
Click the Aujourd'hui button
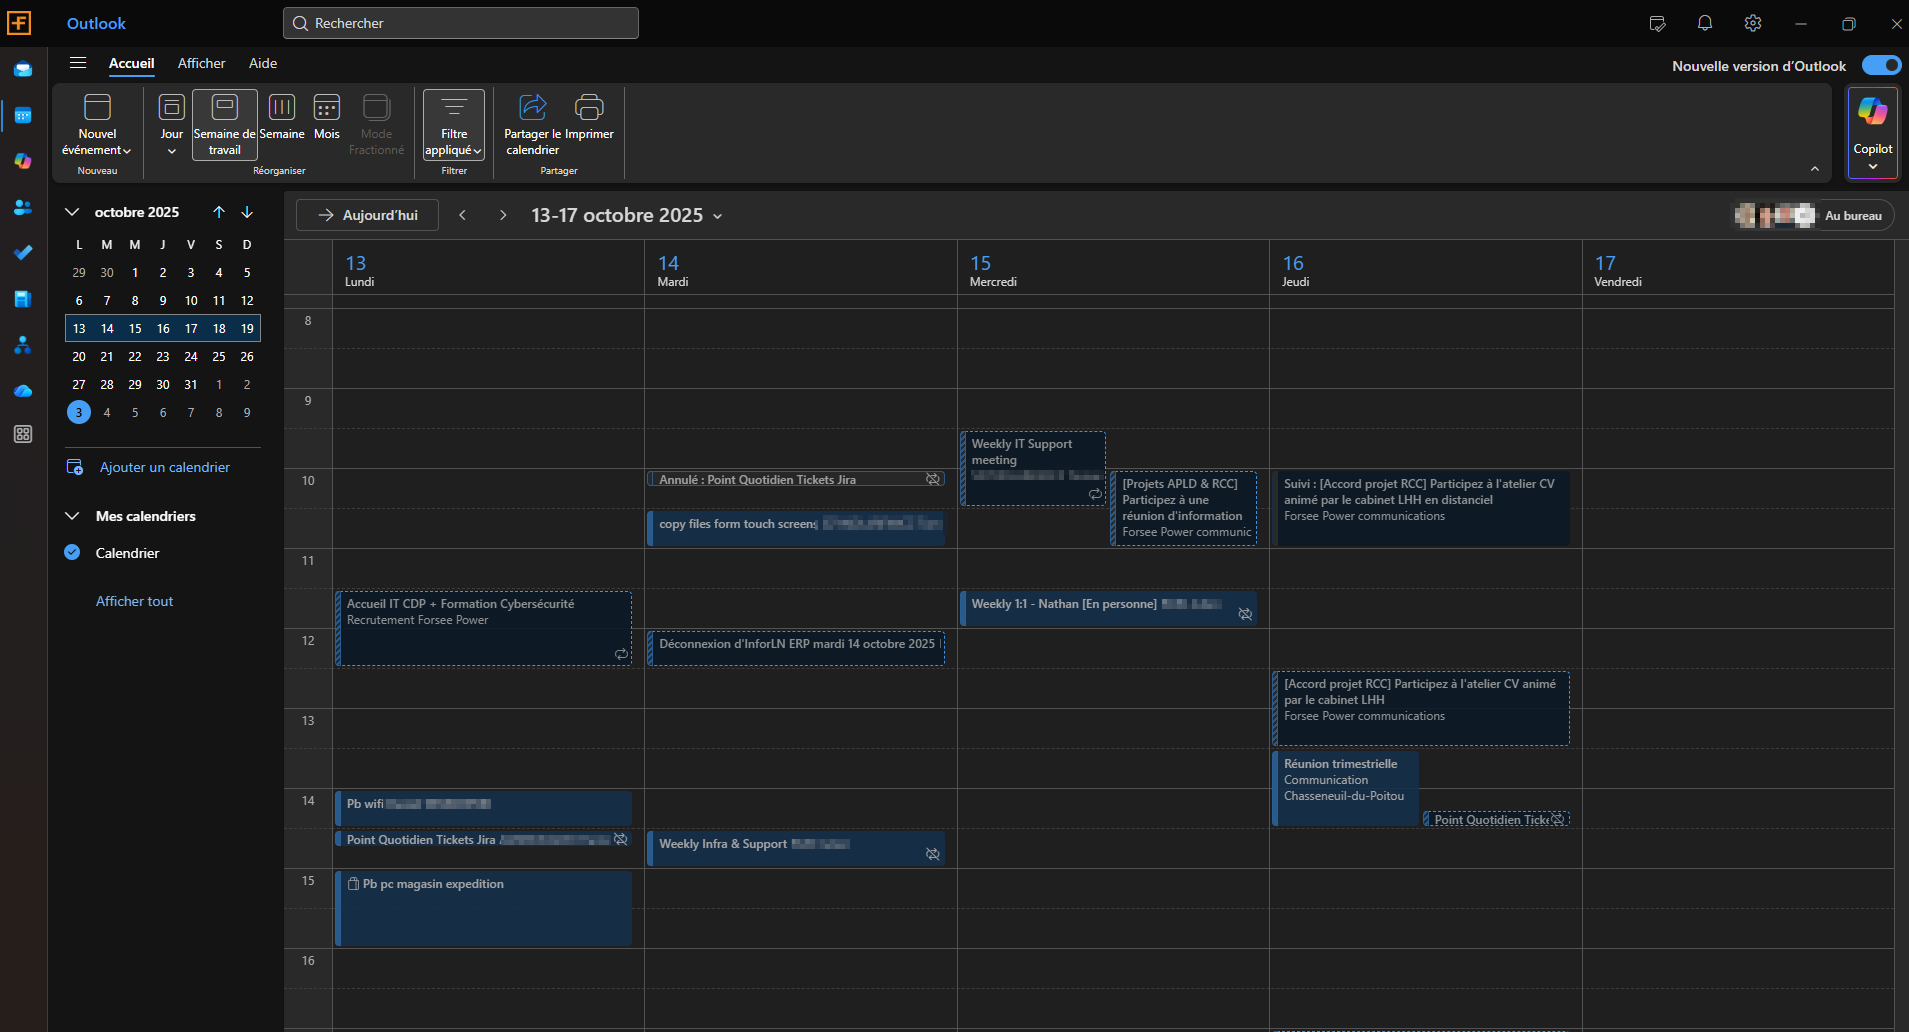(x=366, y=214)
